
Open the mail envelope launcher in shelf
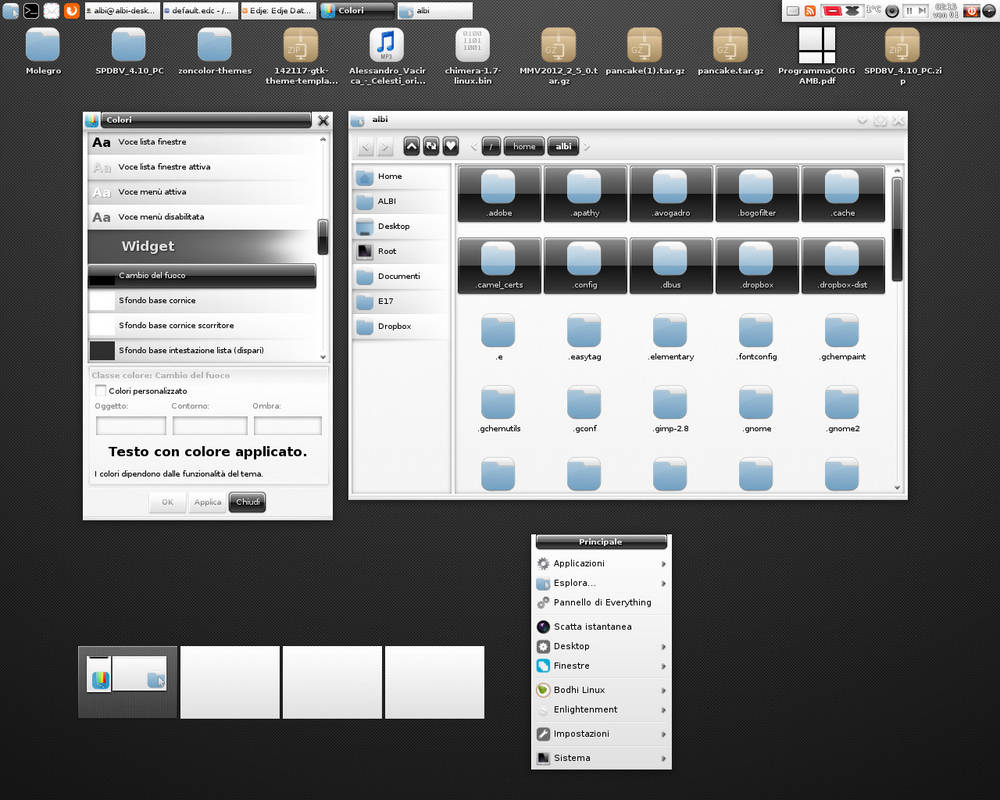51,10
